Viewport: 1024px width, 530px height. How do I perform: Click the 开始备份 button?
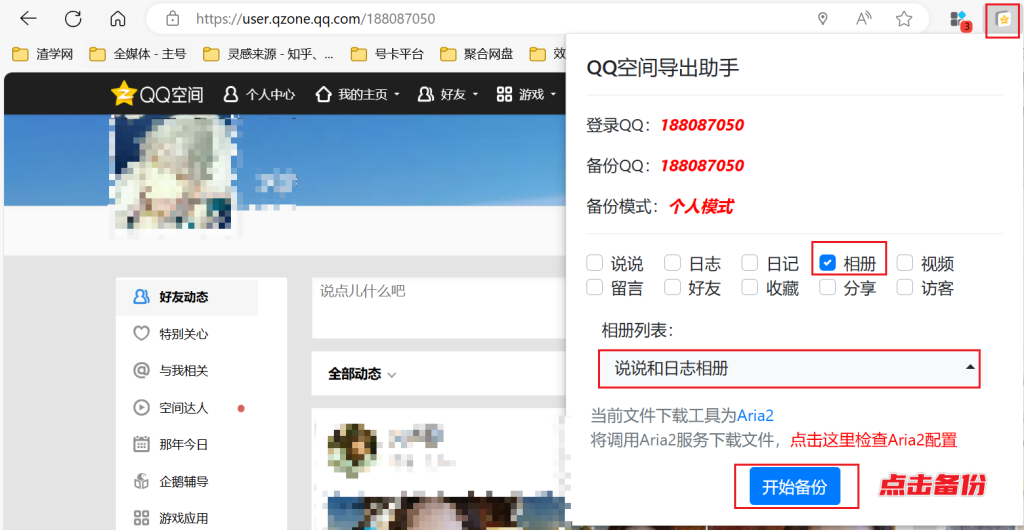(795, 486)
